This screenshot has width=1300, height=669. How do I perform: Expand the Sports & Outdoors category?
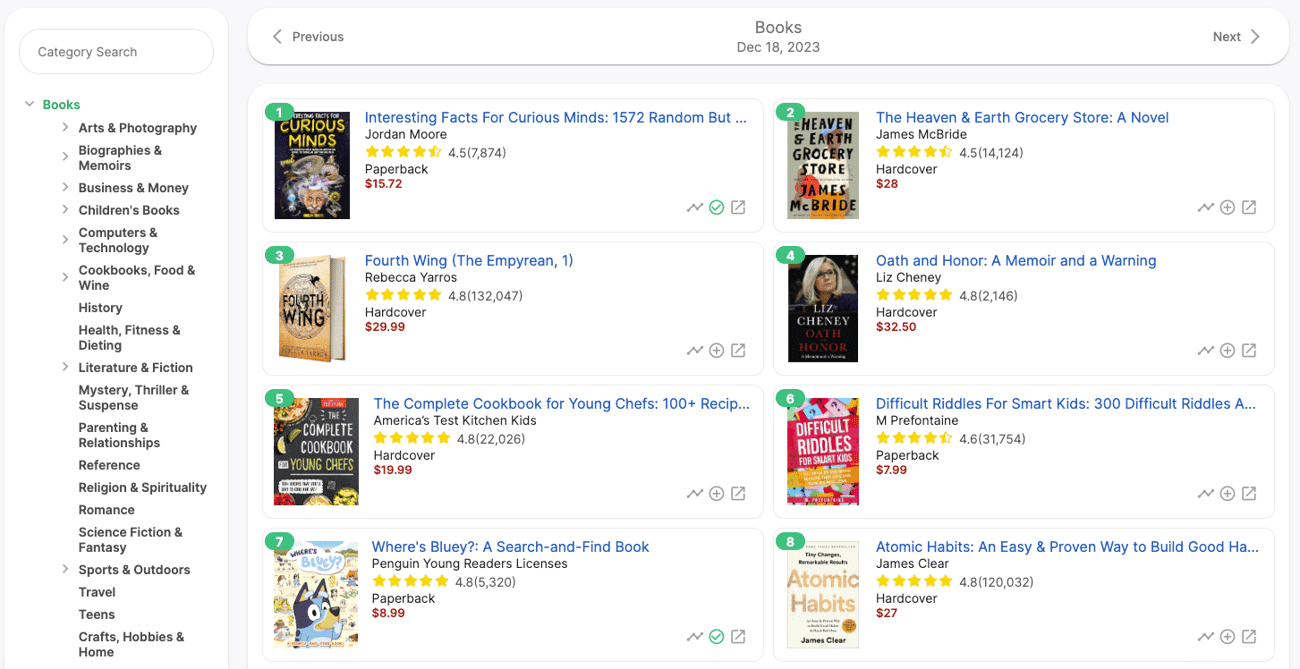point(65,569)
